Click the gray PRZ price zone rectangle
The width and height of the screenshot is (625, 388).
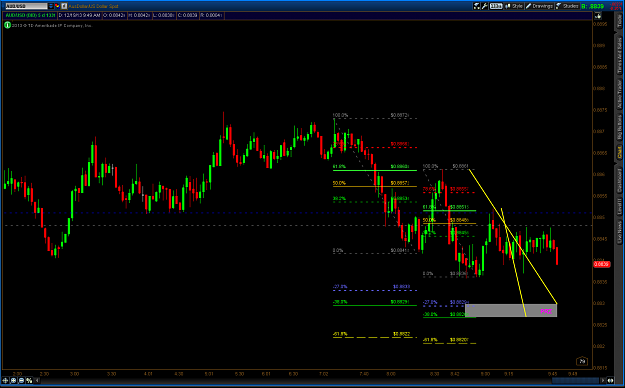click(x=511, y=310)
